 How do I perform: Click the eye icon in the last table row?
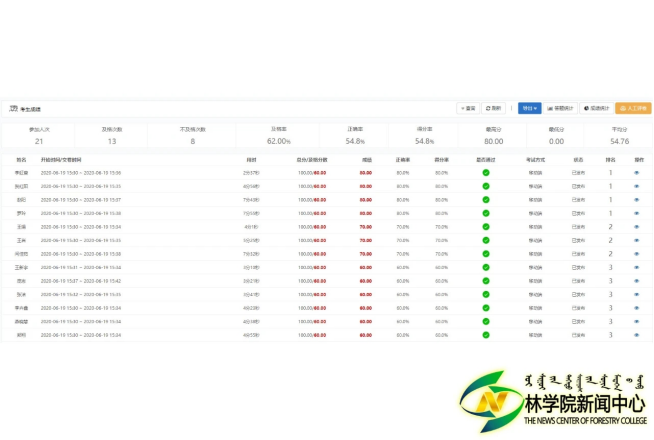pos(638,335)
